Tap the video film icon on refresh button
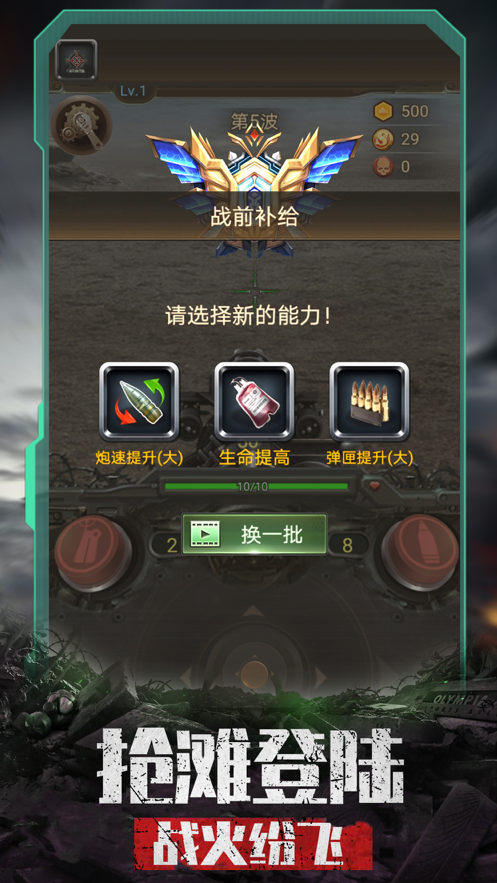The image size is (497, 883). click(204, 534)
